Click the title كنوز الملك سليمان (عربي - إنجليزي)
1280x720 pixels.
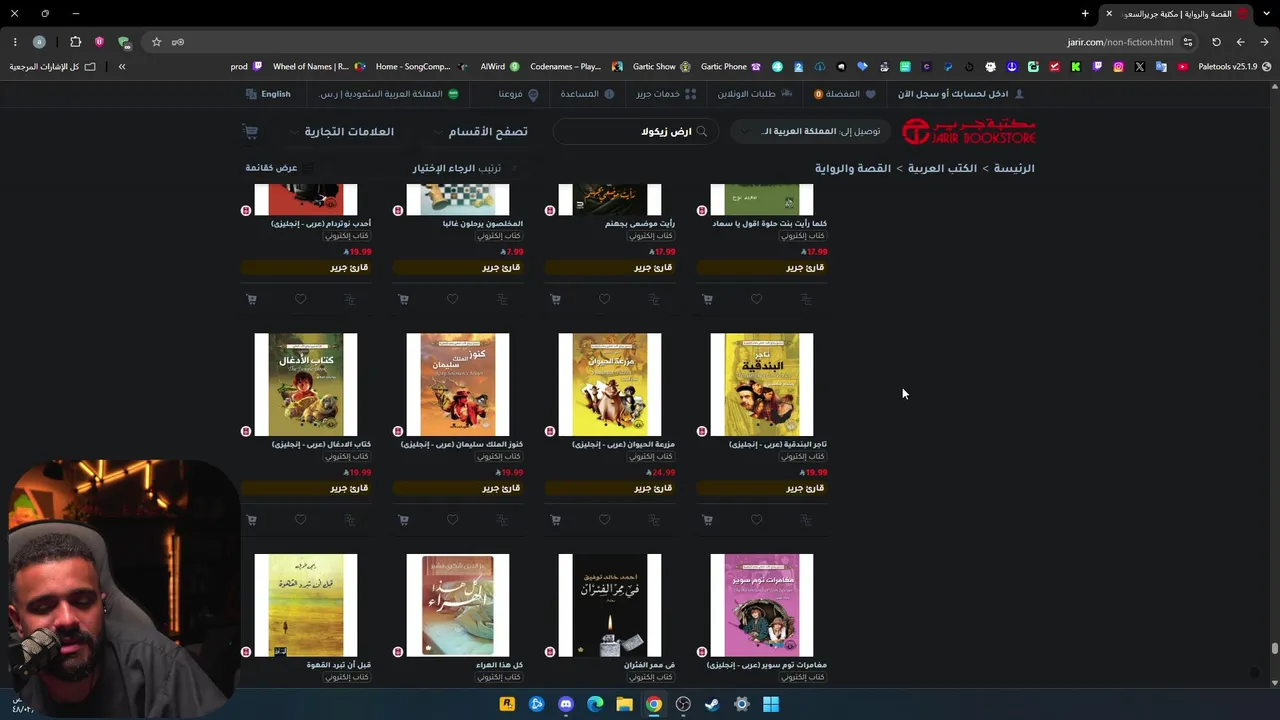point(462,444)
